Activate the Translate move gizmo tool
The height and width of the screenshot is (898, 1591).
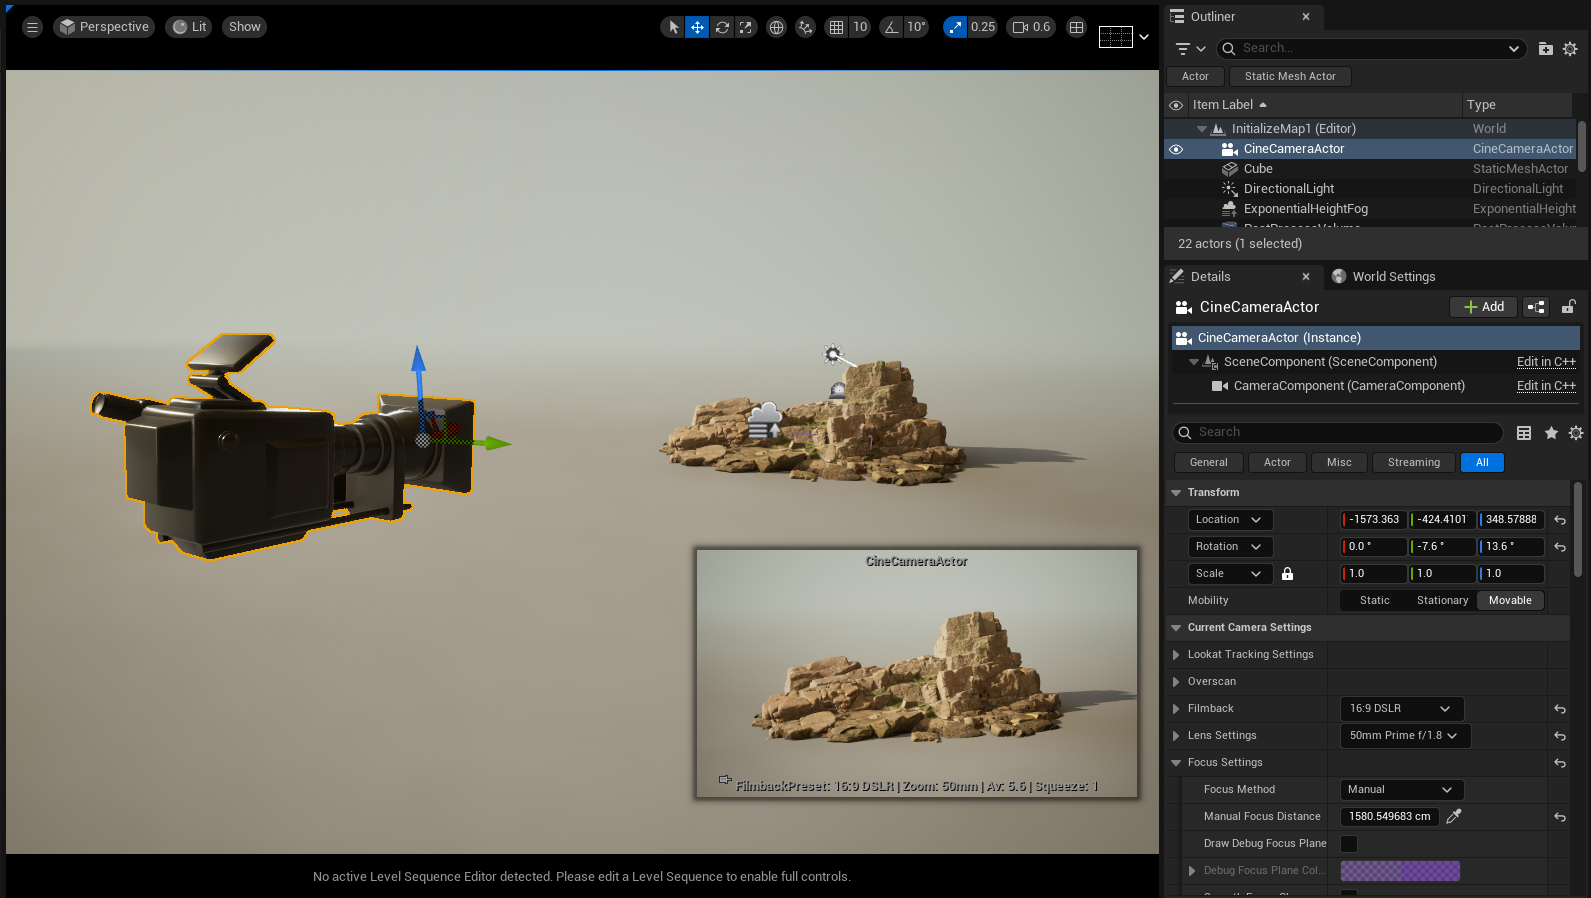coord(697,27)
